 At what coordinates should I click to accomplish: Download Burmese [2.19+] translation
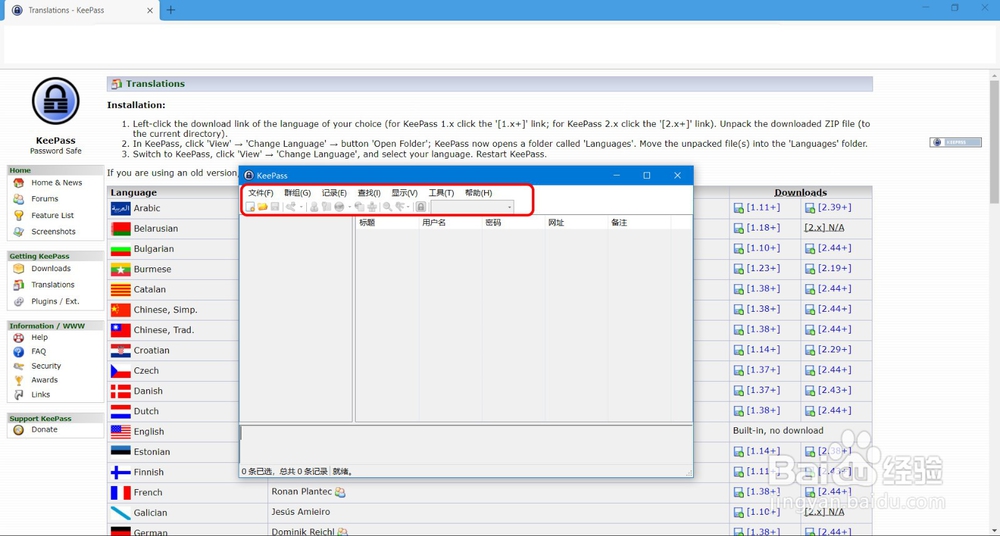[834, 269]
